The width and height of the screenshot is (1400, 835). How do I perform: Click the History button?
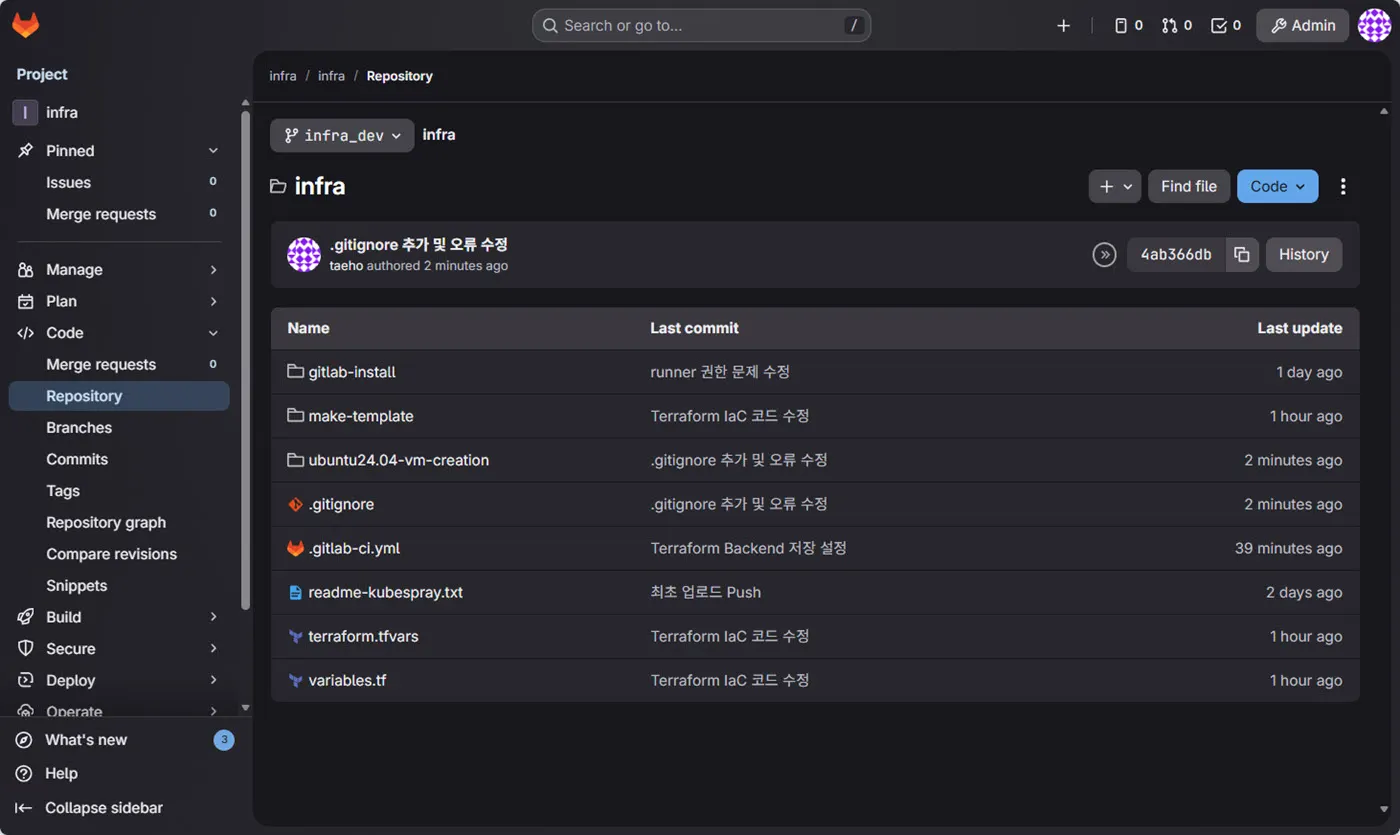(1304, 255)
